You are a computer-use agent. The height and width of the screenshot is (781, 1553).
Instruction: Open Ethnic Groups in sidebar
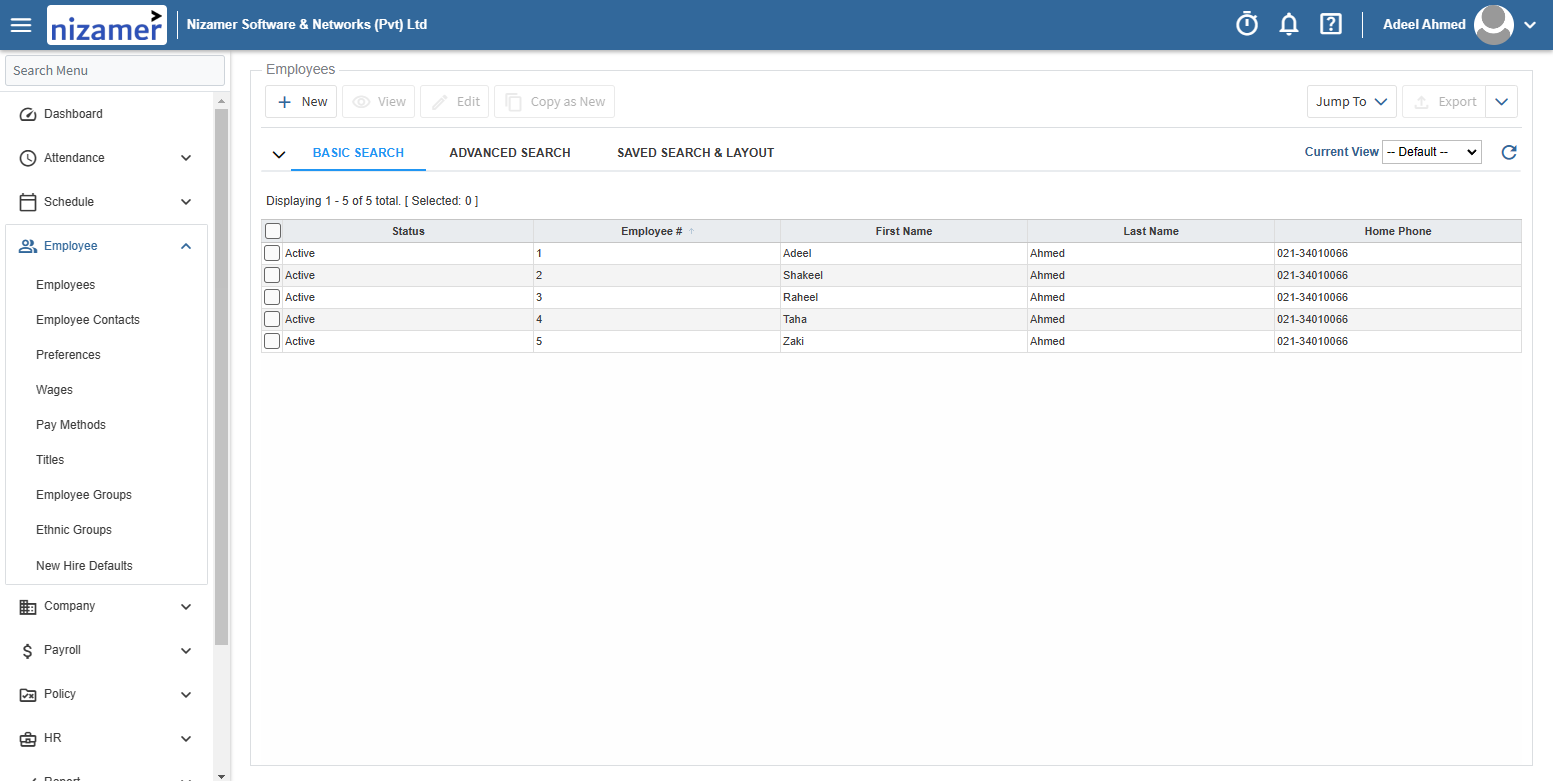pyautogui.click(x=74, y=530)
